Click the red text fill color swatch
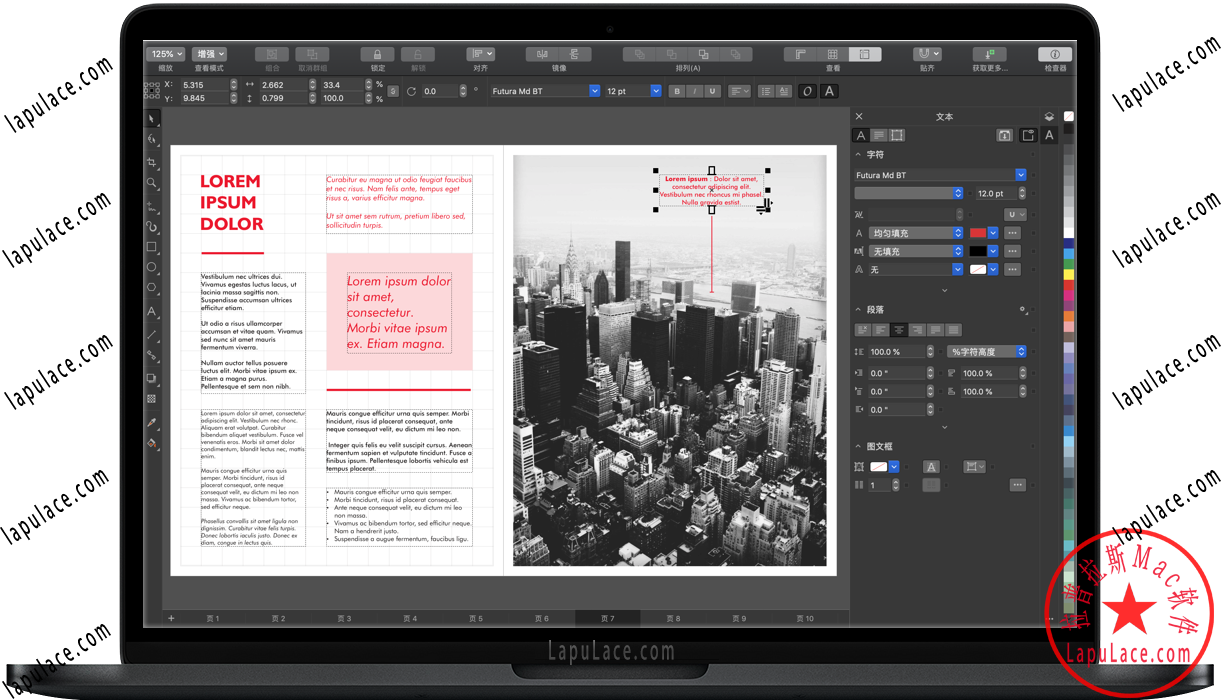 click(x=978, y=233)
